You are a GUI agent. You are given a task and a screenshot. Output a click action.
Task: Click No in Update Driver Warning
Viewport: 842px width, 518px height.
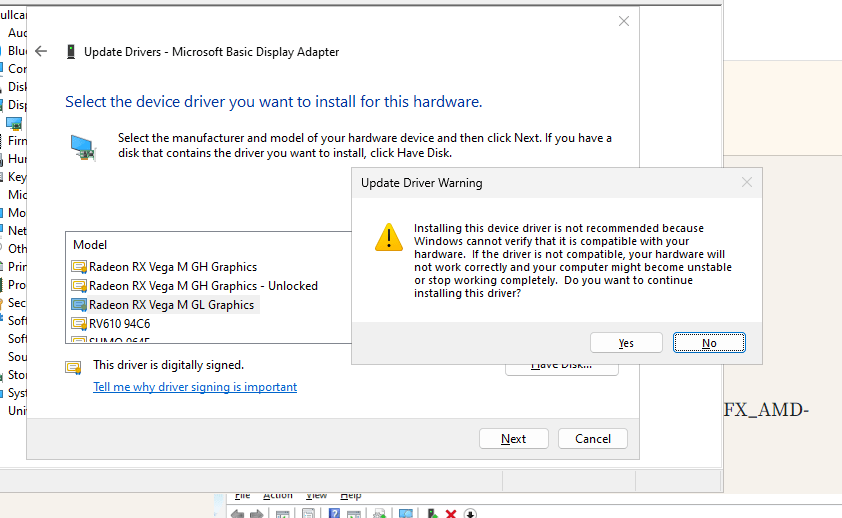(709, 343)
